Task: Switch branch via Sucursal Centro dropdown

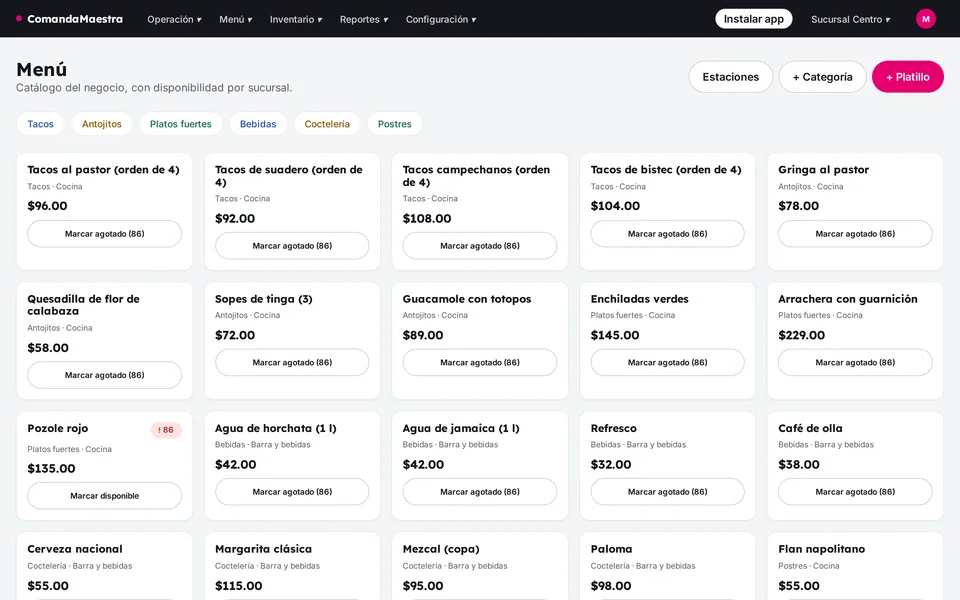Action: [x=850, y=20]
